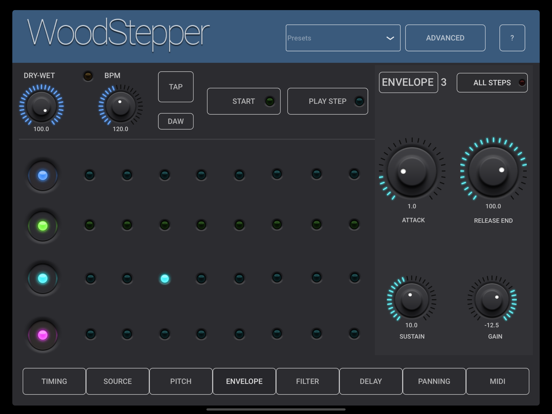Image resolution: width=552 pixels, height=414 pixels.
Task: Toggle step 8 in the cyan row
Action: pyautogui.click(x=355, y=277)
